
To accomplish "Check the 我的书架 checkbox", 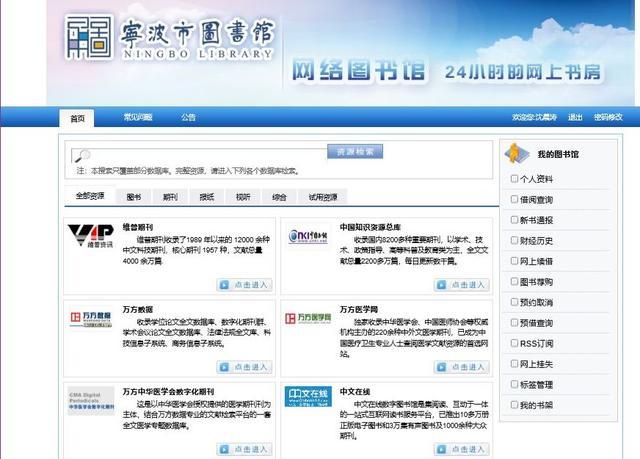I will [x=514, y=405].
